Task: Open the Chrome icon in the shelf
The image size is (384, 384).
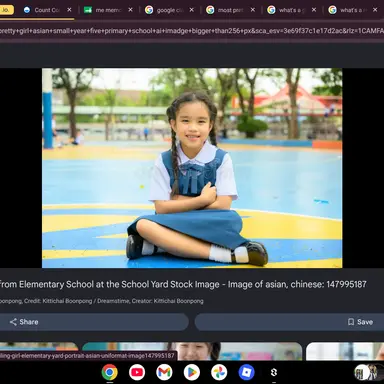Action: [110, 372]
